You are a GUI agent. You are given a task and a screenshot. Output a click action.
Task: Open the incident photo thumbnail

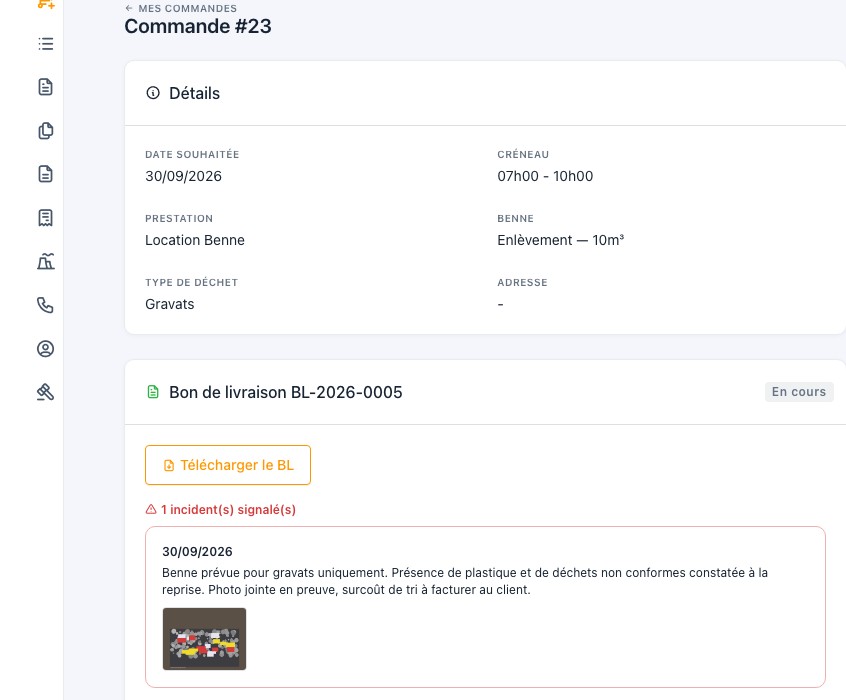pyautogui.click(x=204, y=639)
